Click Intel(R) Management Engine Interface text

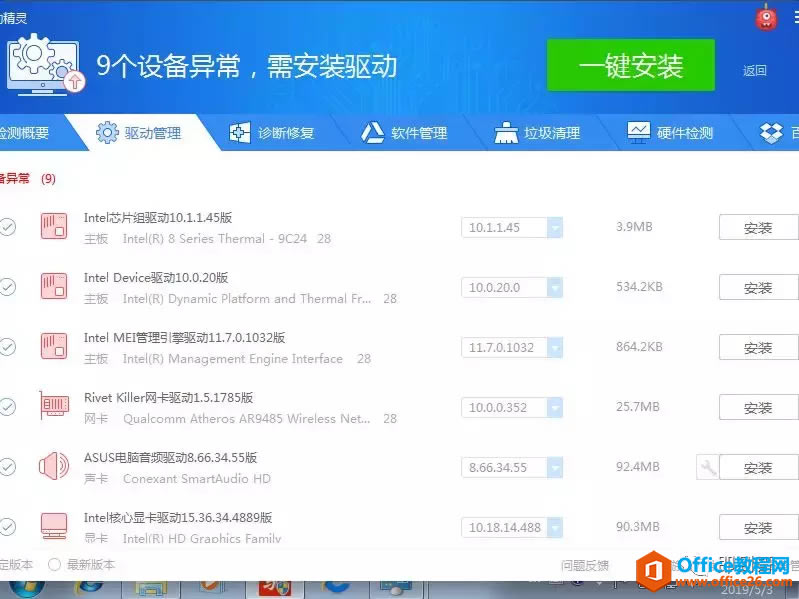coord(232,359)
